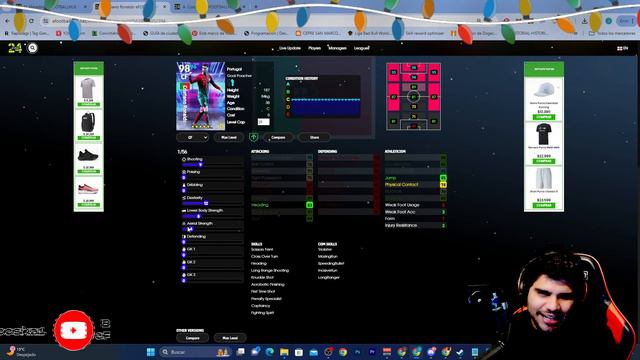The height and width of the screenshot is (360, 640).
Task: Open the Managers menu
Action: [x=338, y=48]
